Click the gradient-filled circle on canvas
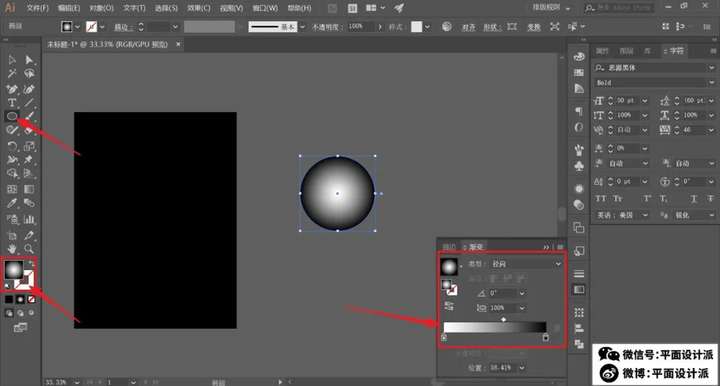The image size is (720, 386). [338, 193]
